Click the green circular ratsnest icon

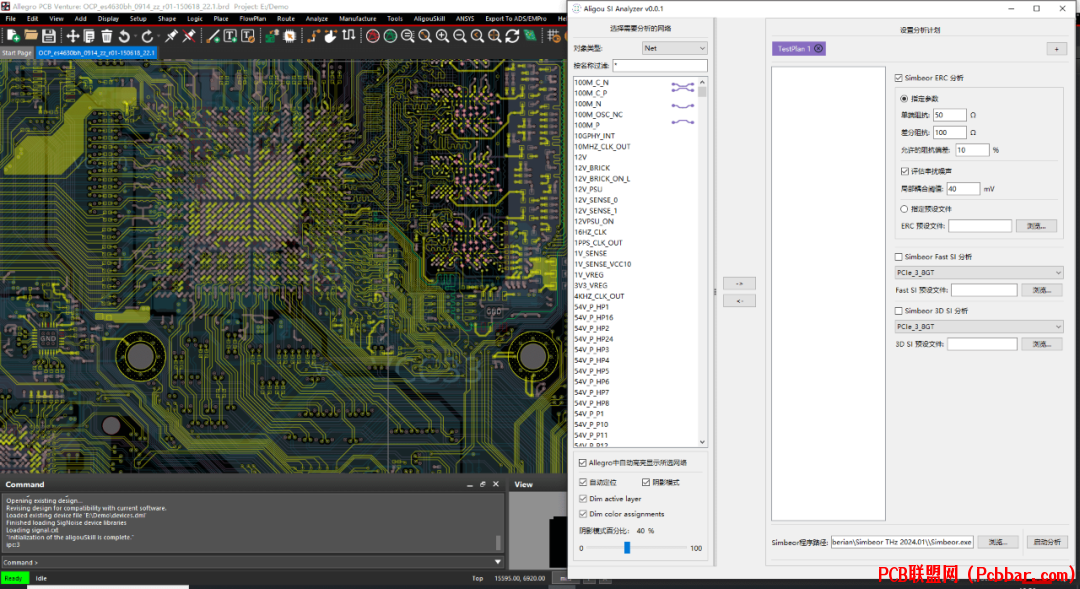click(391, 36)
